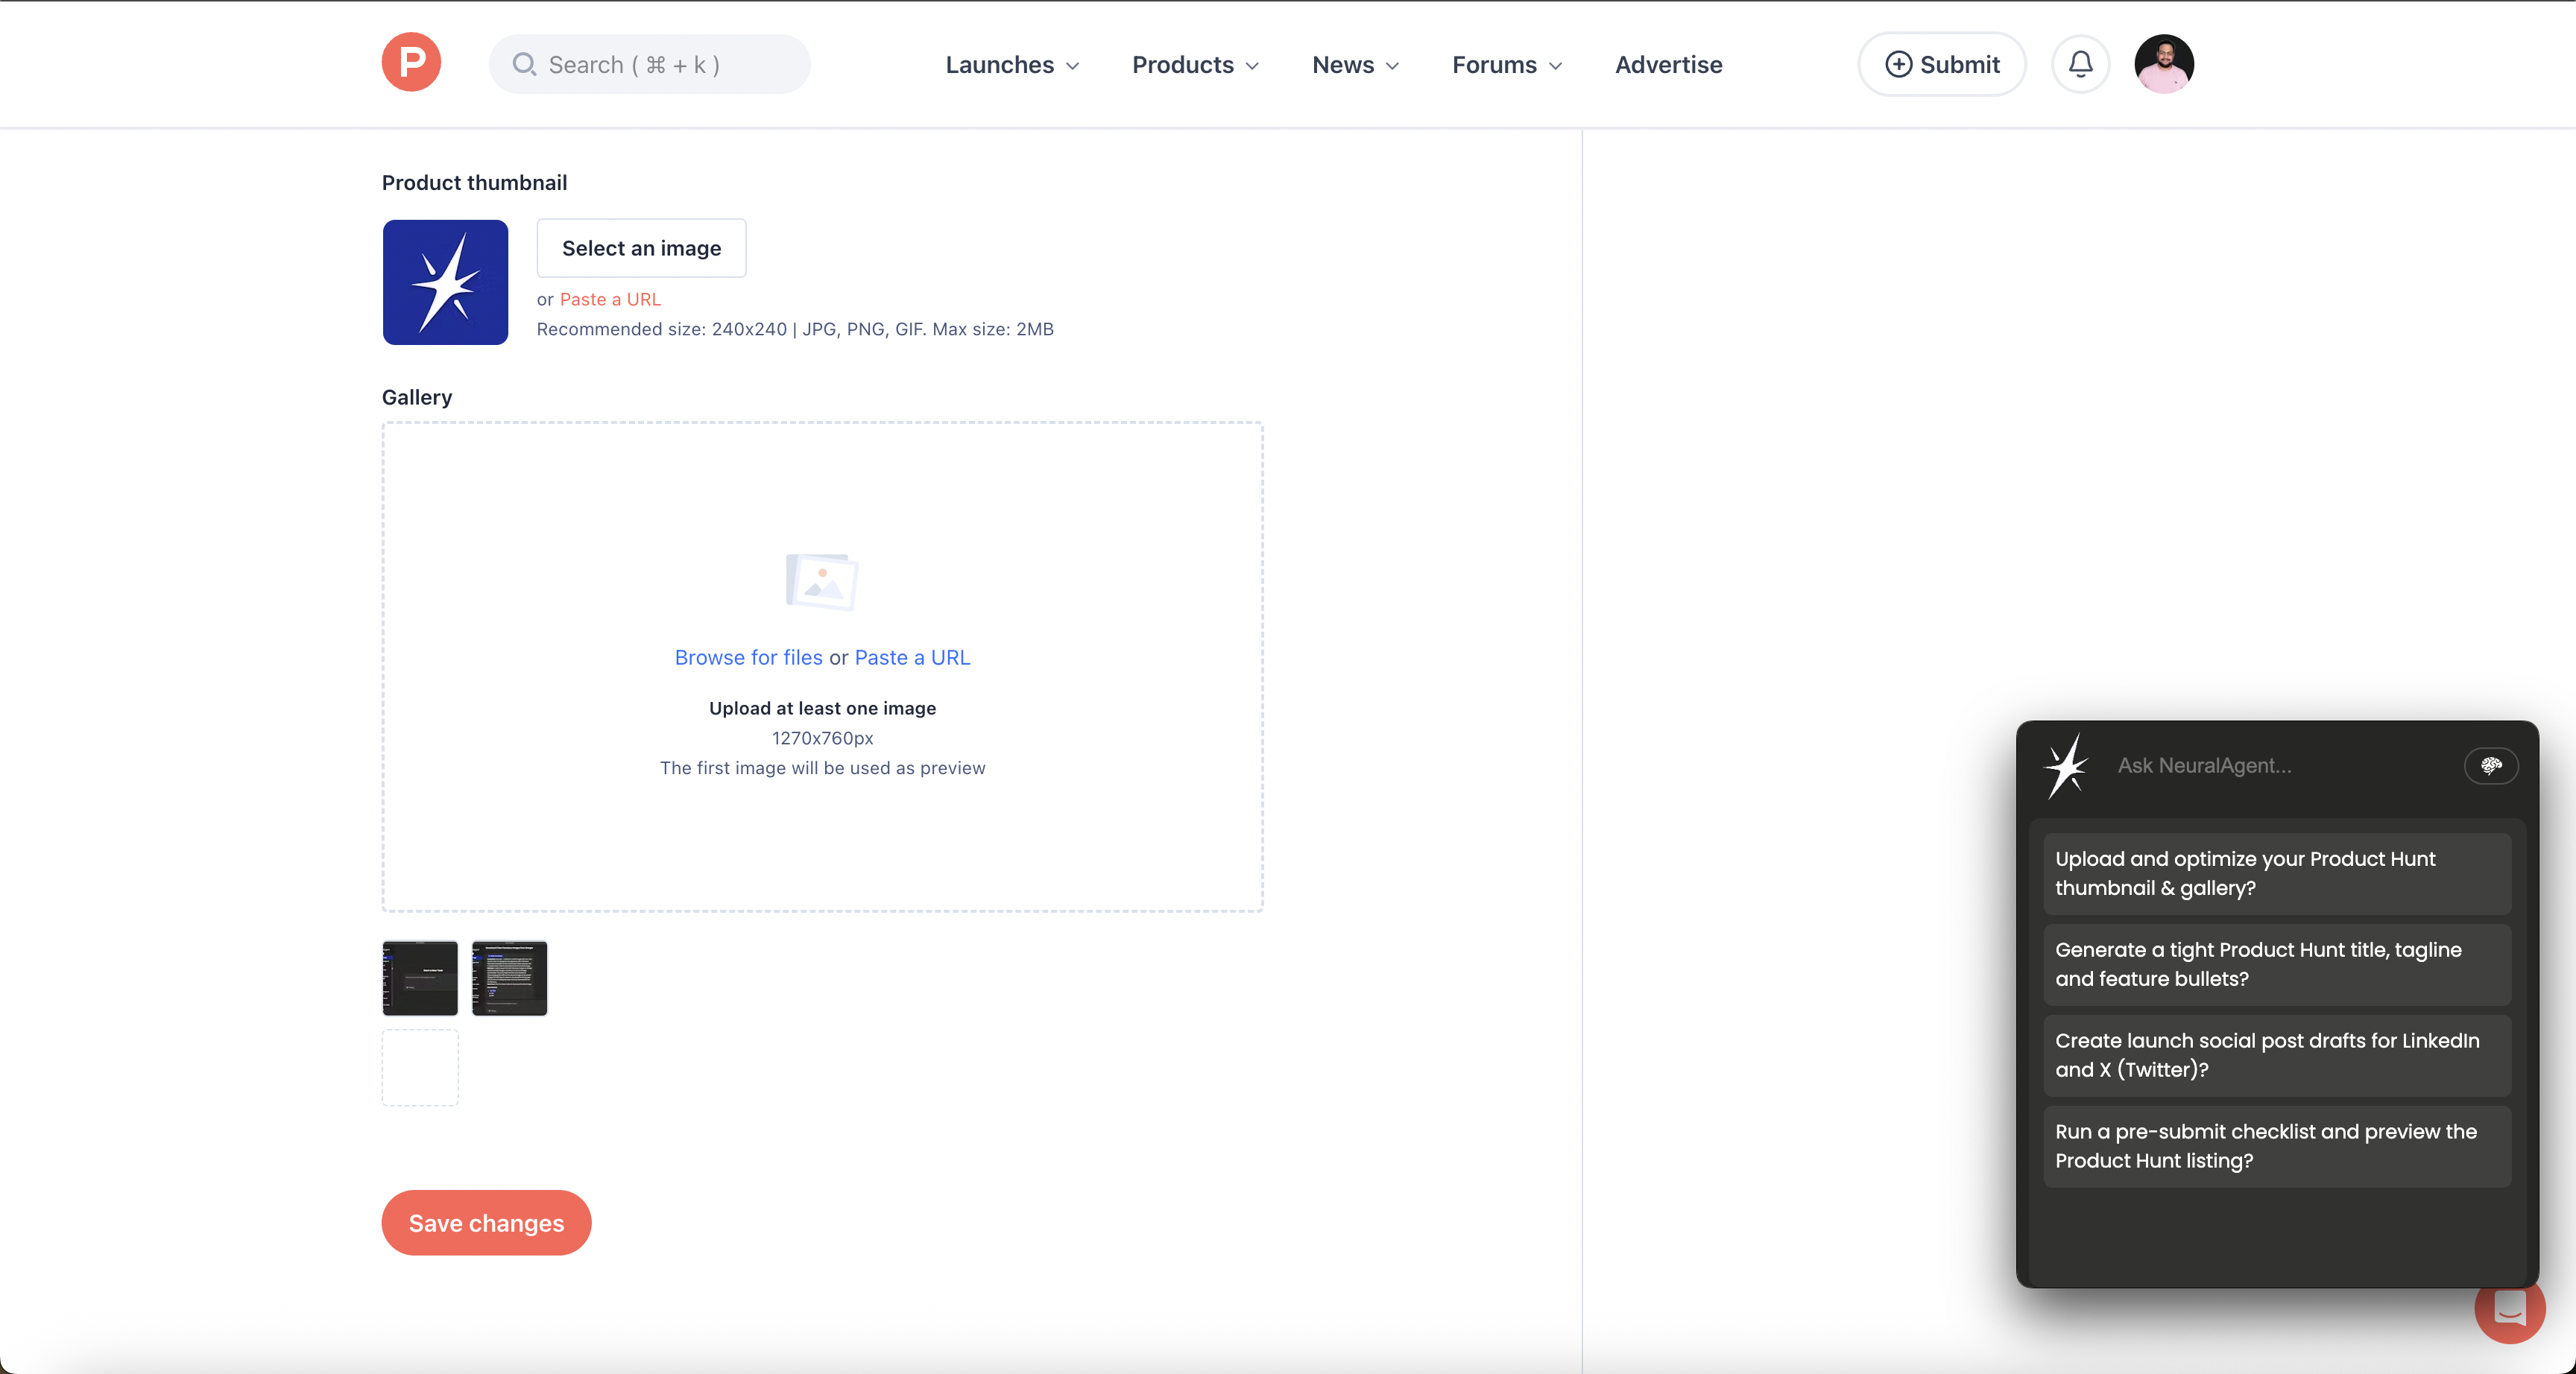Select the first gallery screenshot thumbnail
Image resolution: width=2576 pixels, height=1374 pixels.
pos(420,978)
